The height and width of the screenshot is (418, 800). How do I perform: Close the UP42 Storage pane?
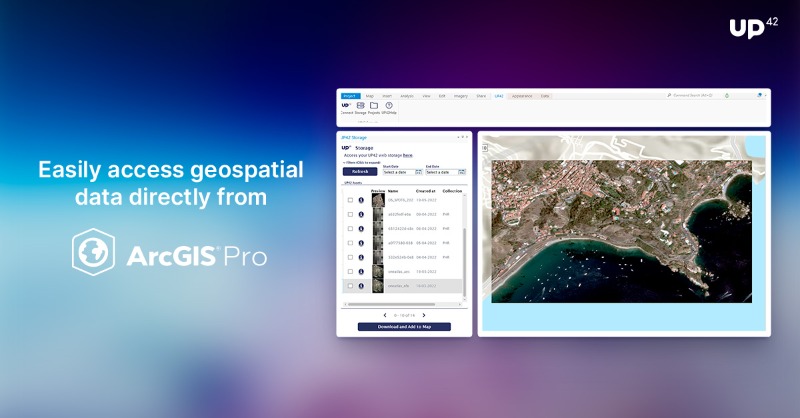coord(466,137)
